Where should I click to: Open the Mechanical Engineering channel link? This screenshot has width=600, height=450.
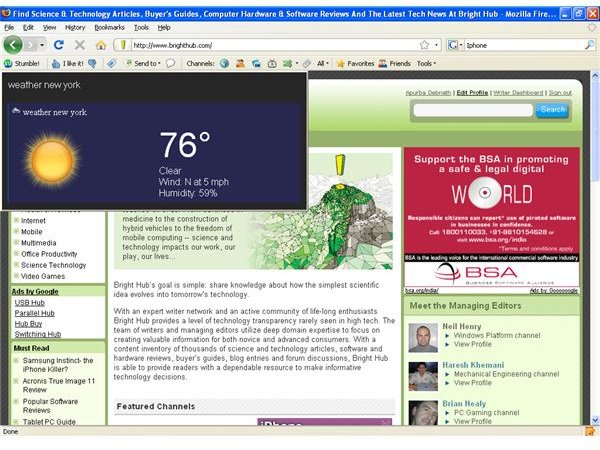coord(507,374)
